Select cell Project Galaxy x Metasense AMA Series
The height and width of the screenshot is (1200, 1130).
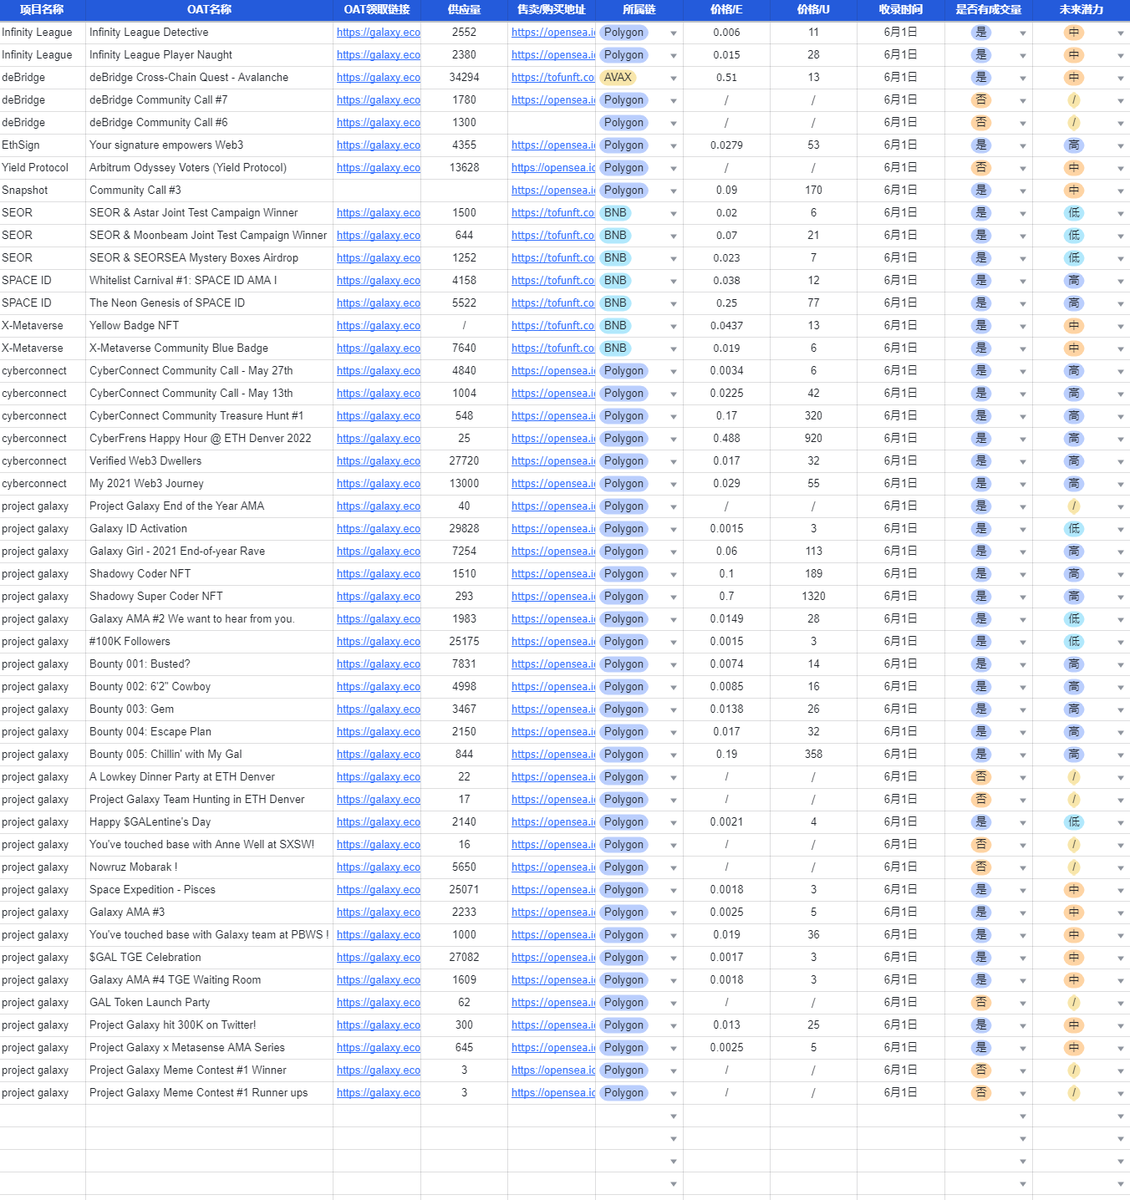click(x=209, y=1047)
